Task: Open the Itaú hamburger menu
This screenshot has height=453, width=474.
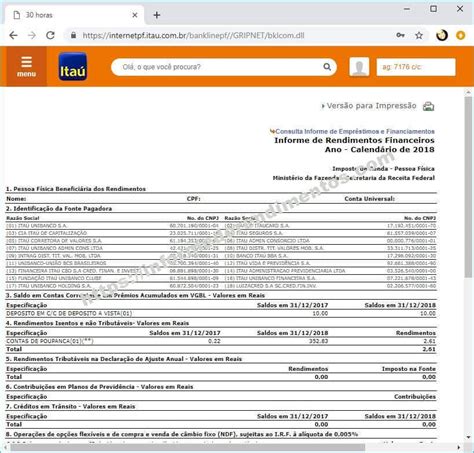Action: [26, 67]
